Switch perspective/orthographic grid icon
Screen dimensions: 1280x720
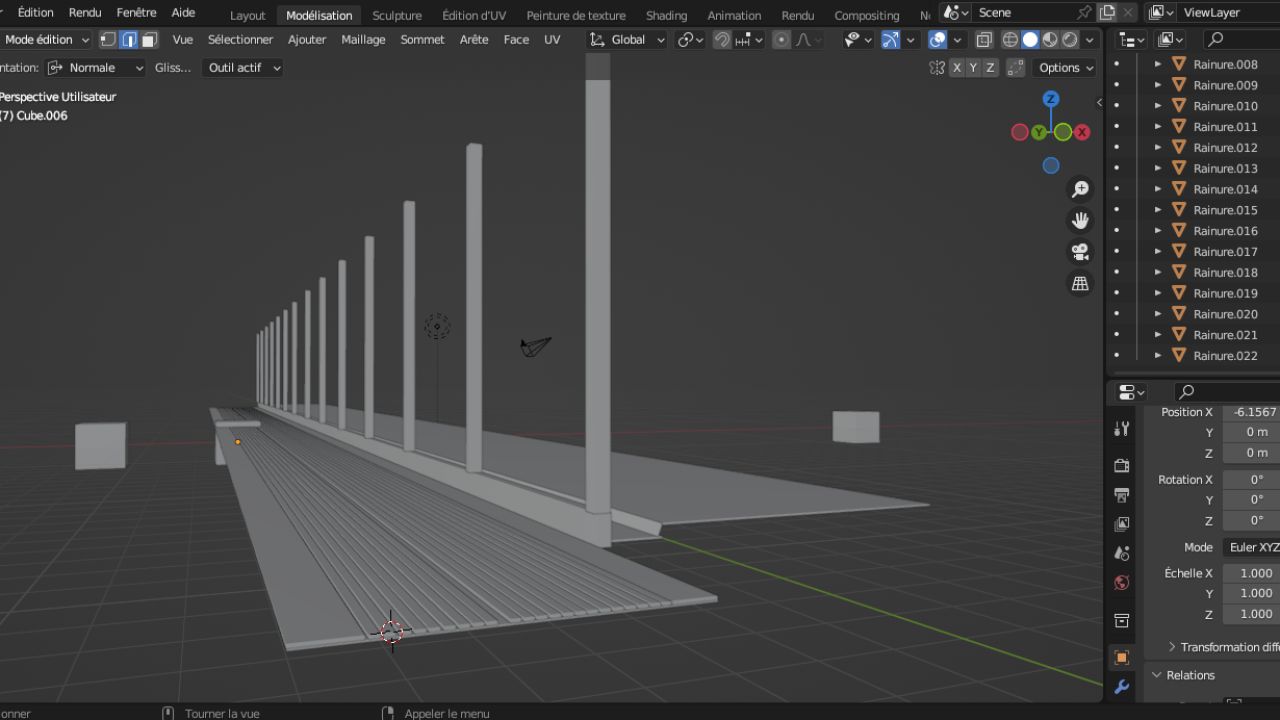(1080, 284)
